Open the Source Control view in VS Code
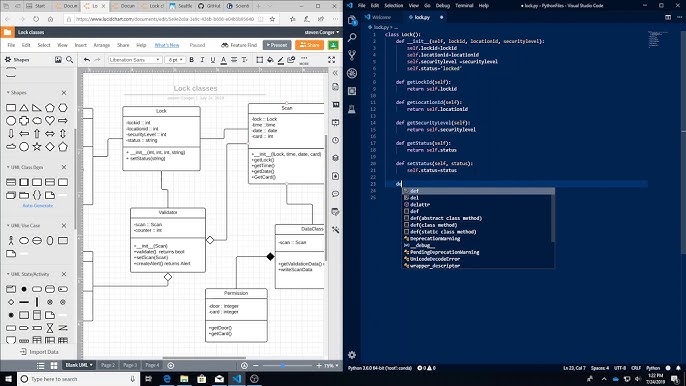The image size is (686, 386). coord(352,55)
